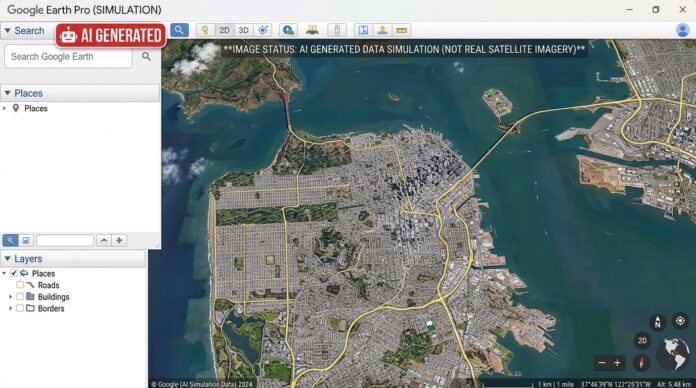The width and height of the screenshot is (696, 388).
Task: Expand the Places tree item arrow
Action: pyautogui.click(x=4, y=108)
